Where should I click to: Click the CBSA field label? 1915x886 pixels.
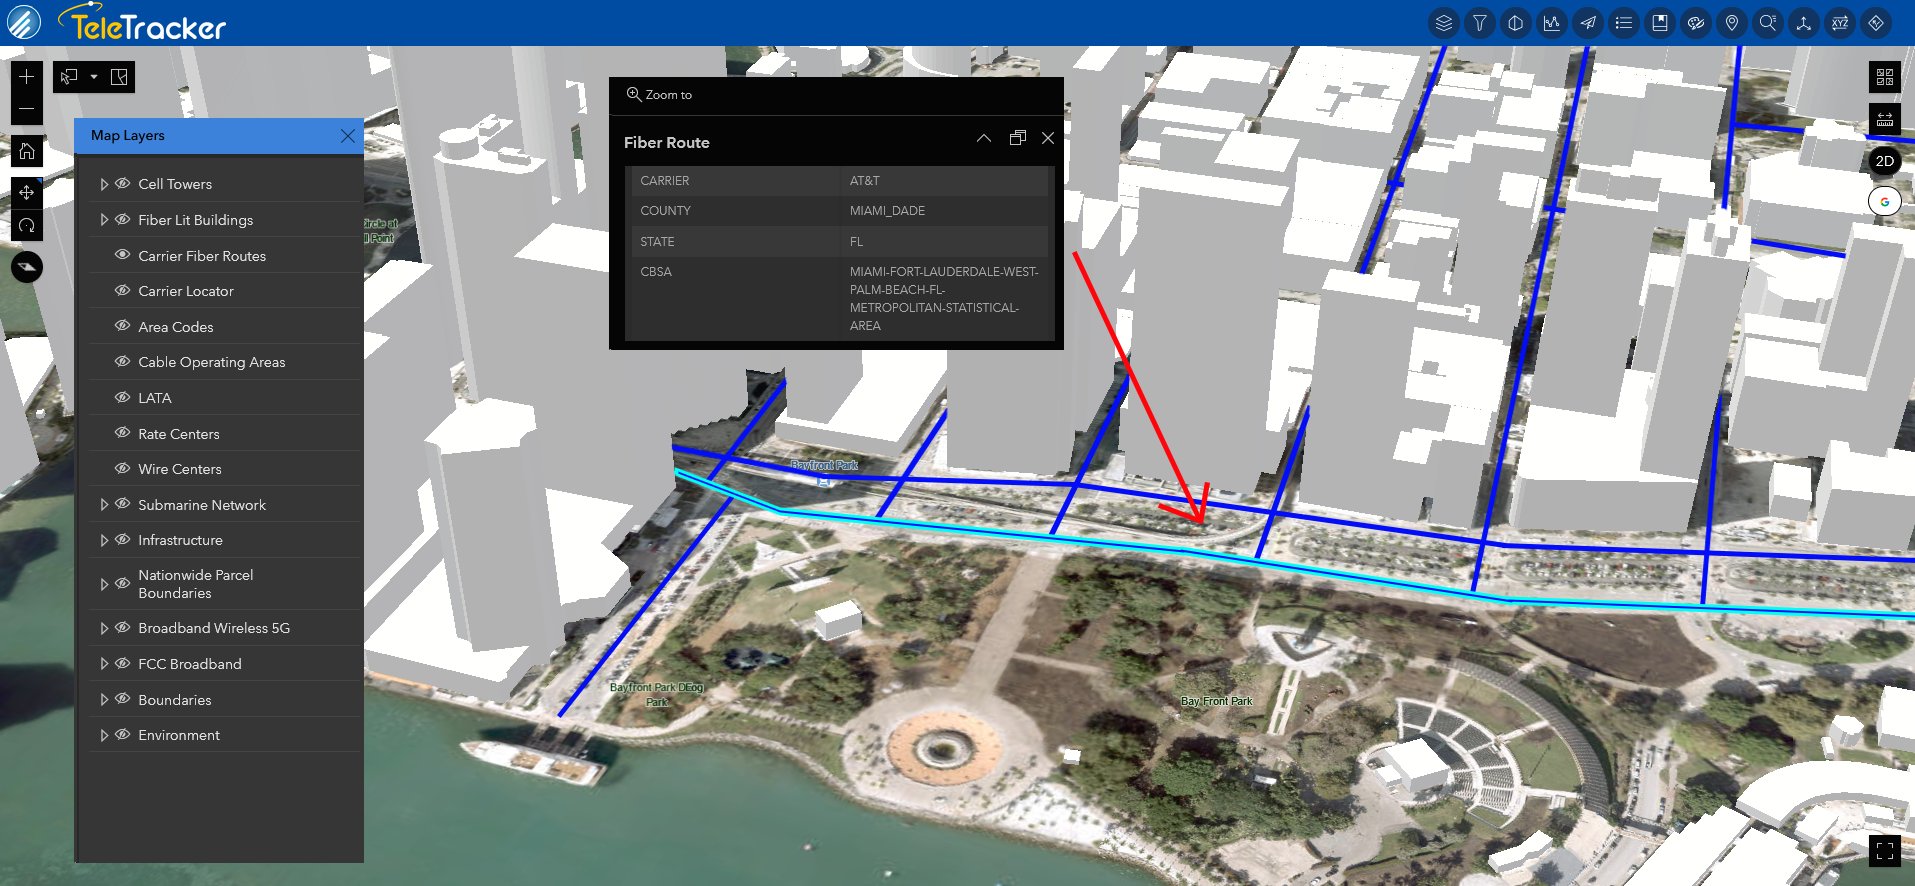point(656,272)
